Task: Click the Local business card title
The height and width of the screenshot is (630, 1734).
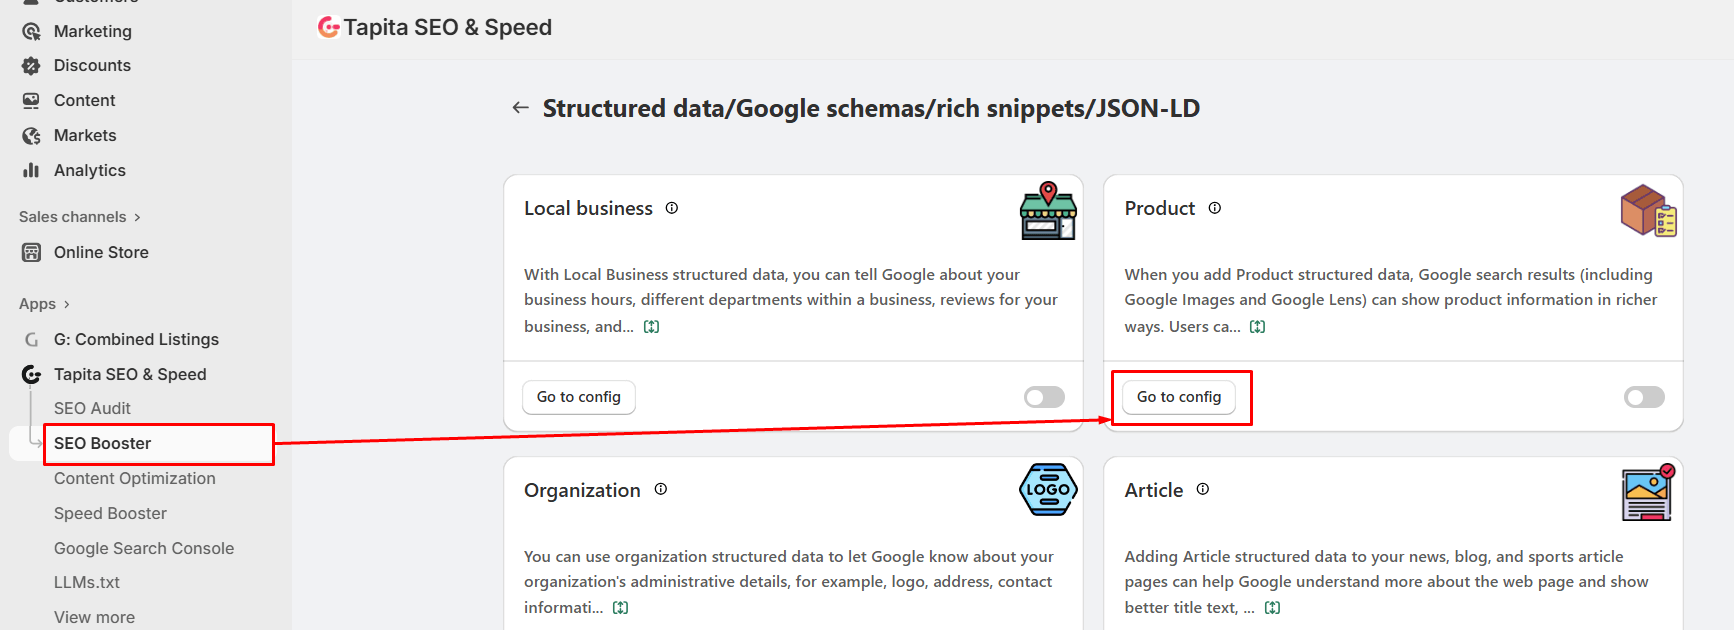Action: pos(588,208)
